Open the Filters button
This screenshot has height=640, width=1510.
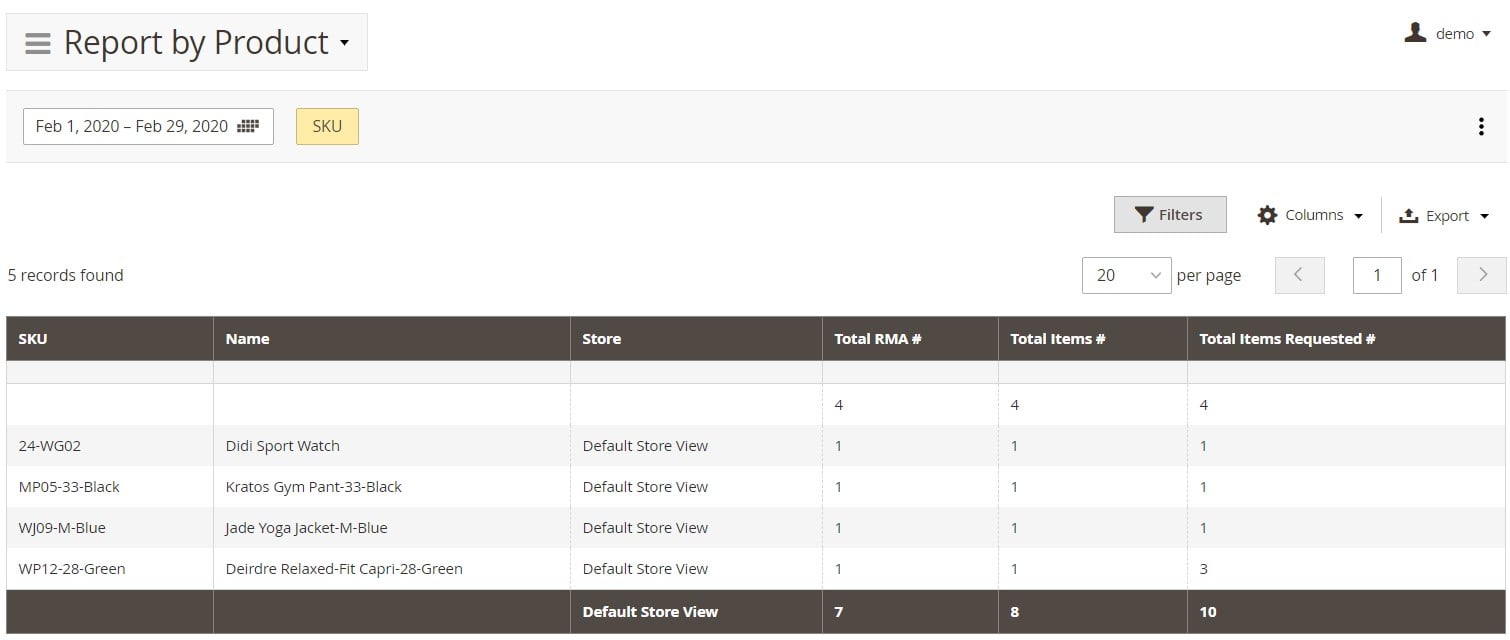point(1170,215)
